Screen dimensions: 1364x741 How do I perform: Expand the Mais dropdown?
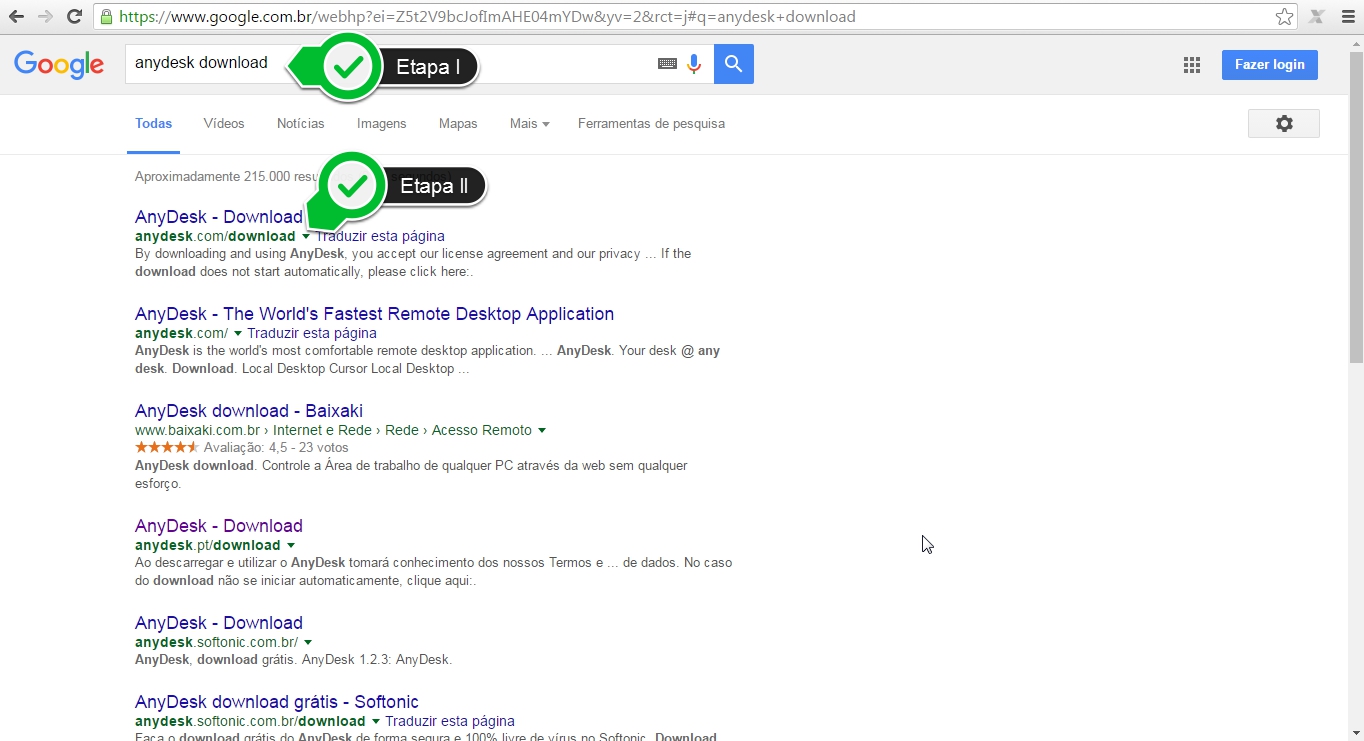click(x=530, y=124)
